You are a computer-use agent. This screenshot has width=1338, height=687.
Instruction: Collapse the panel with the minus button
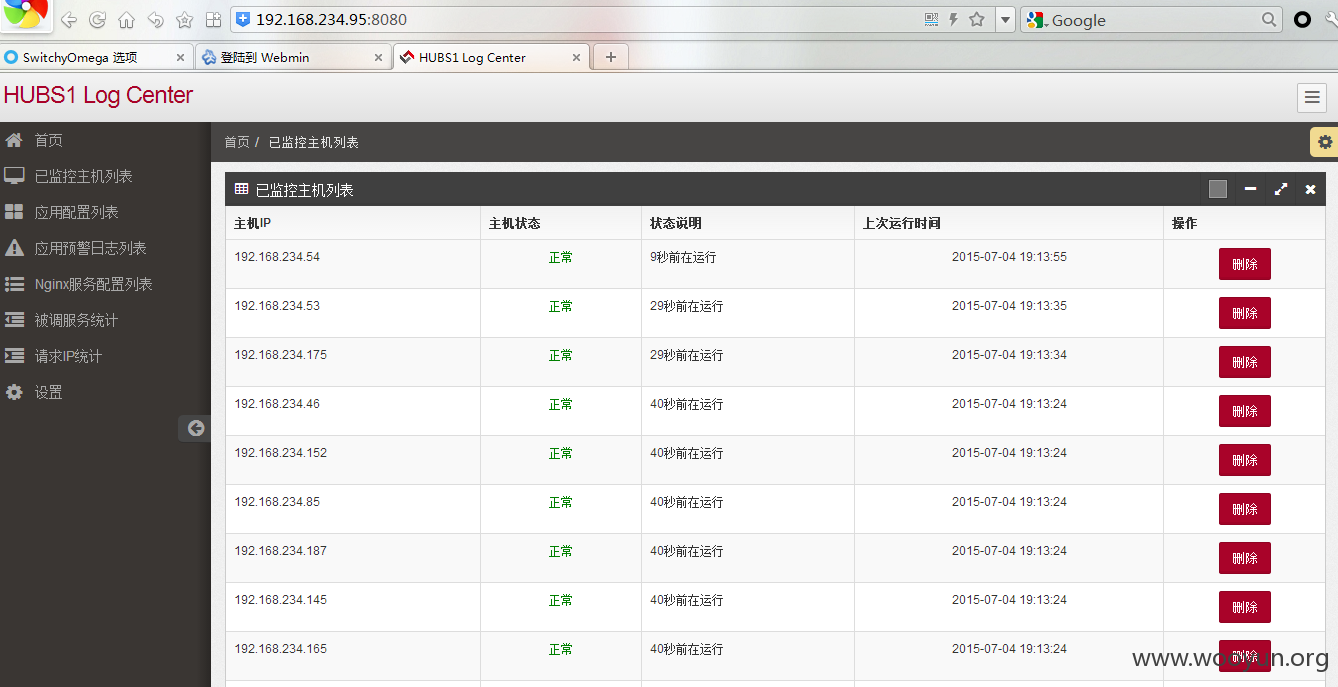pos(1250,189)
